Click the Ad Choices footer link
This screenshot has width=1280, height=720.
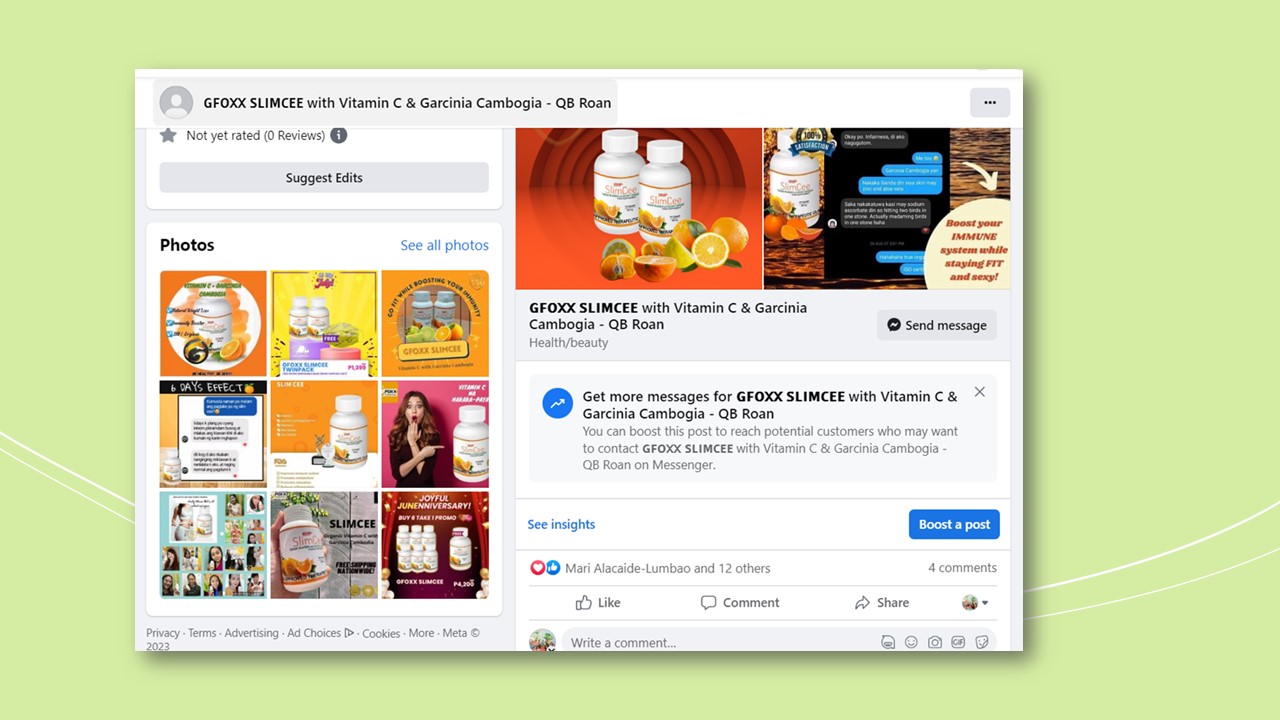pos(320,633)
